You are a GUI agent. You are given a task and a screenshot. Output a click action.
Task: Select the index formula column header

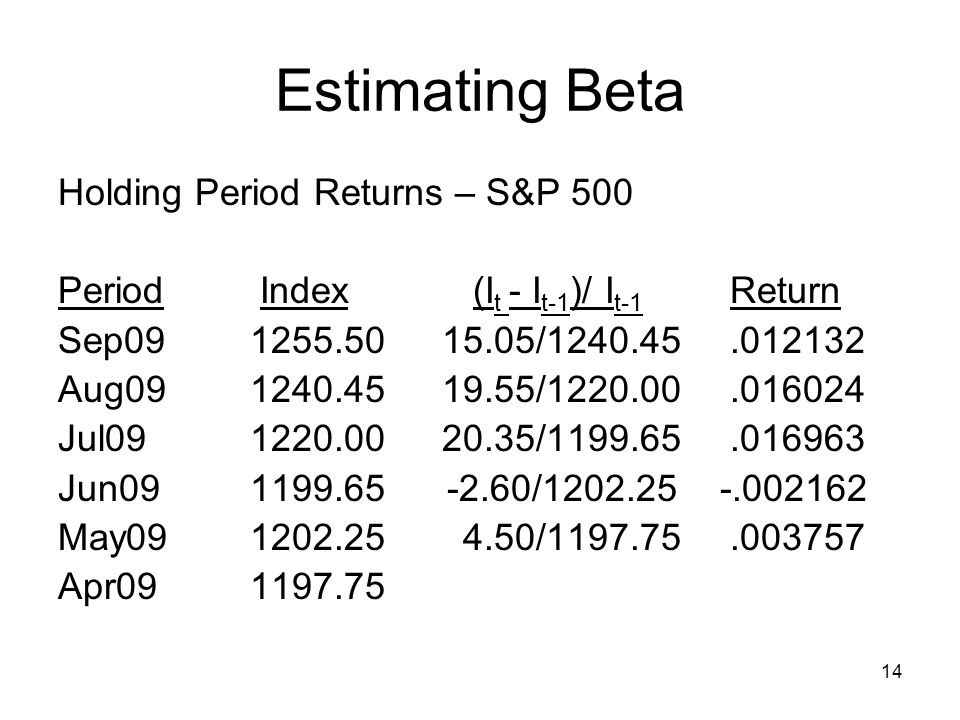[x=557, y=294]
